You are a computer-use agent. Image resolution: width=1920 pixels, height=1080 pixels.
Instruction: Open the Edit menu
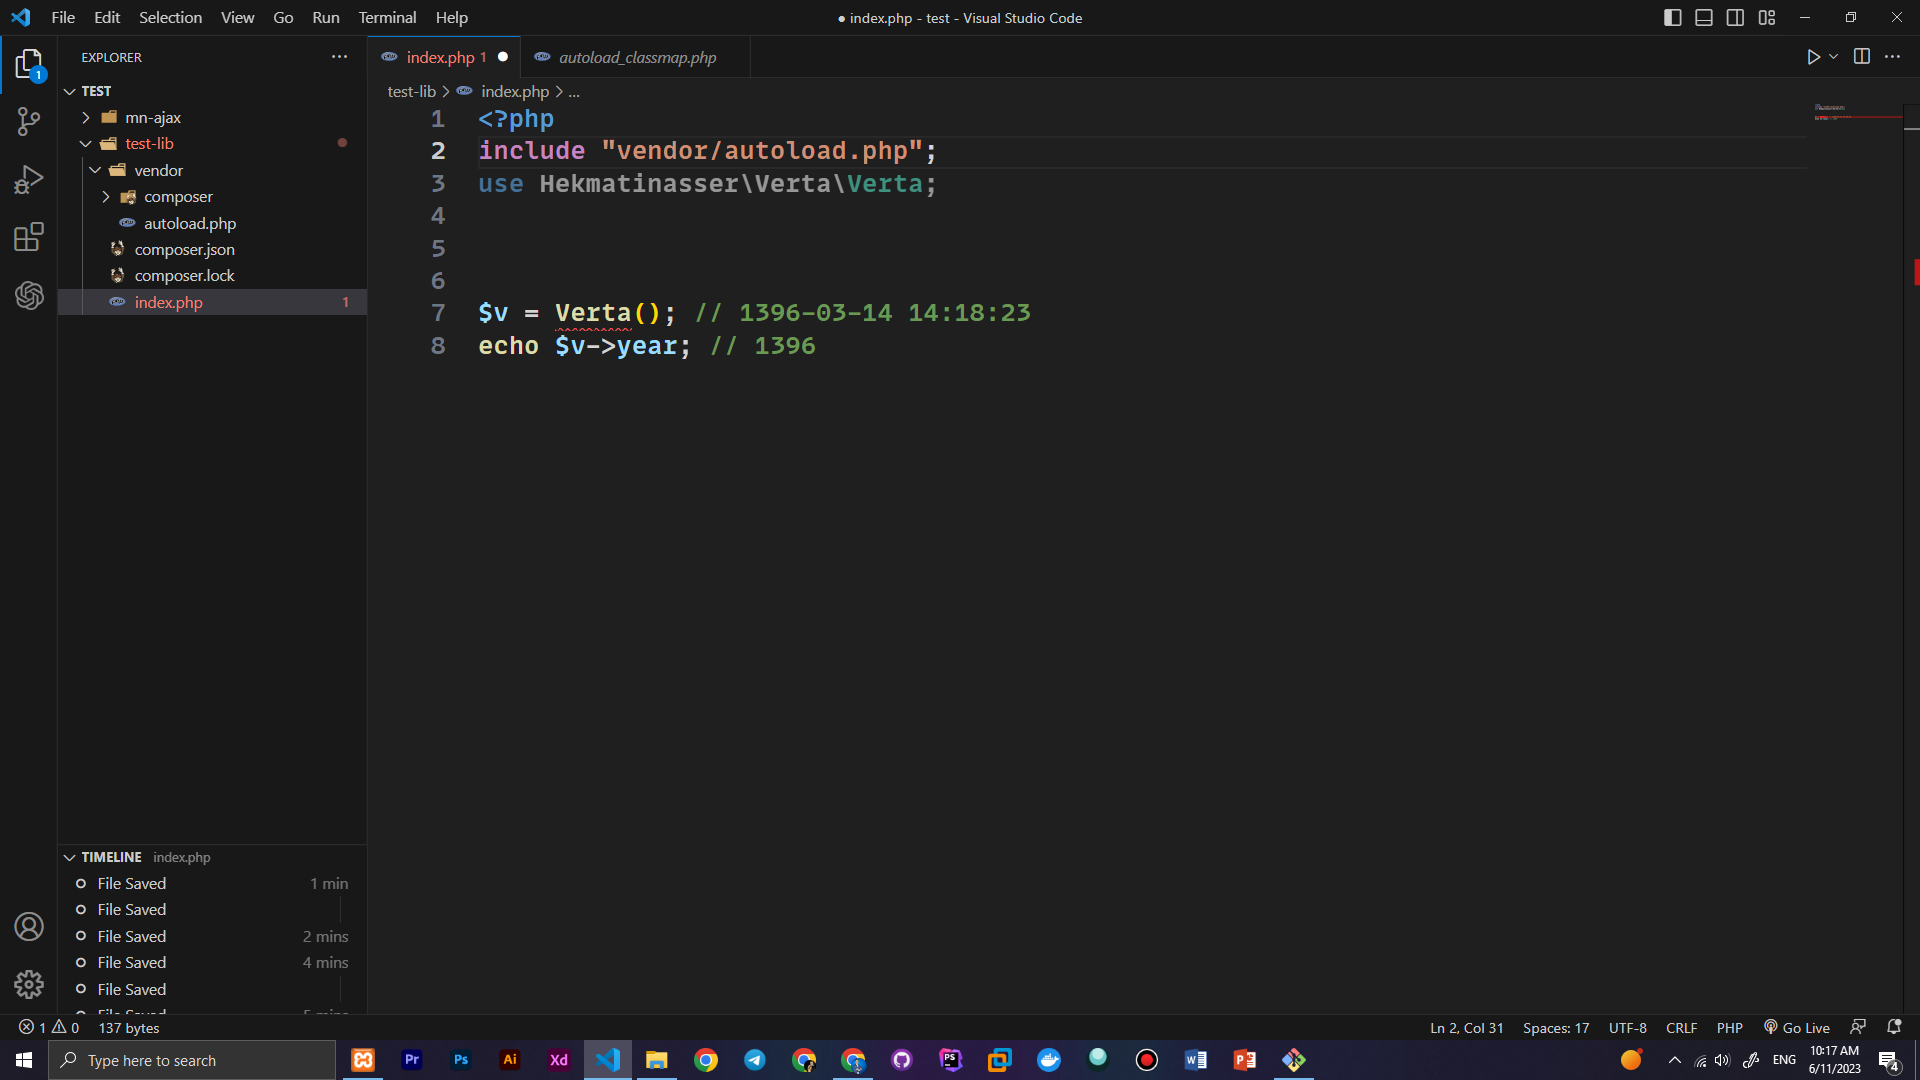coord(107,18)
